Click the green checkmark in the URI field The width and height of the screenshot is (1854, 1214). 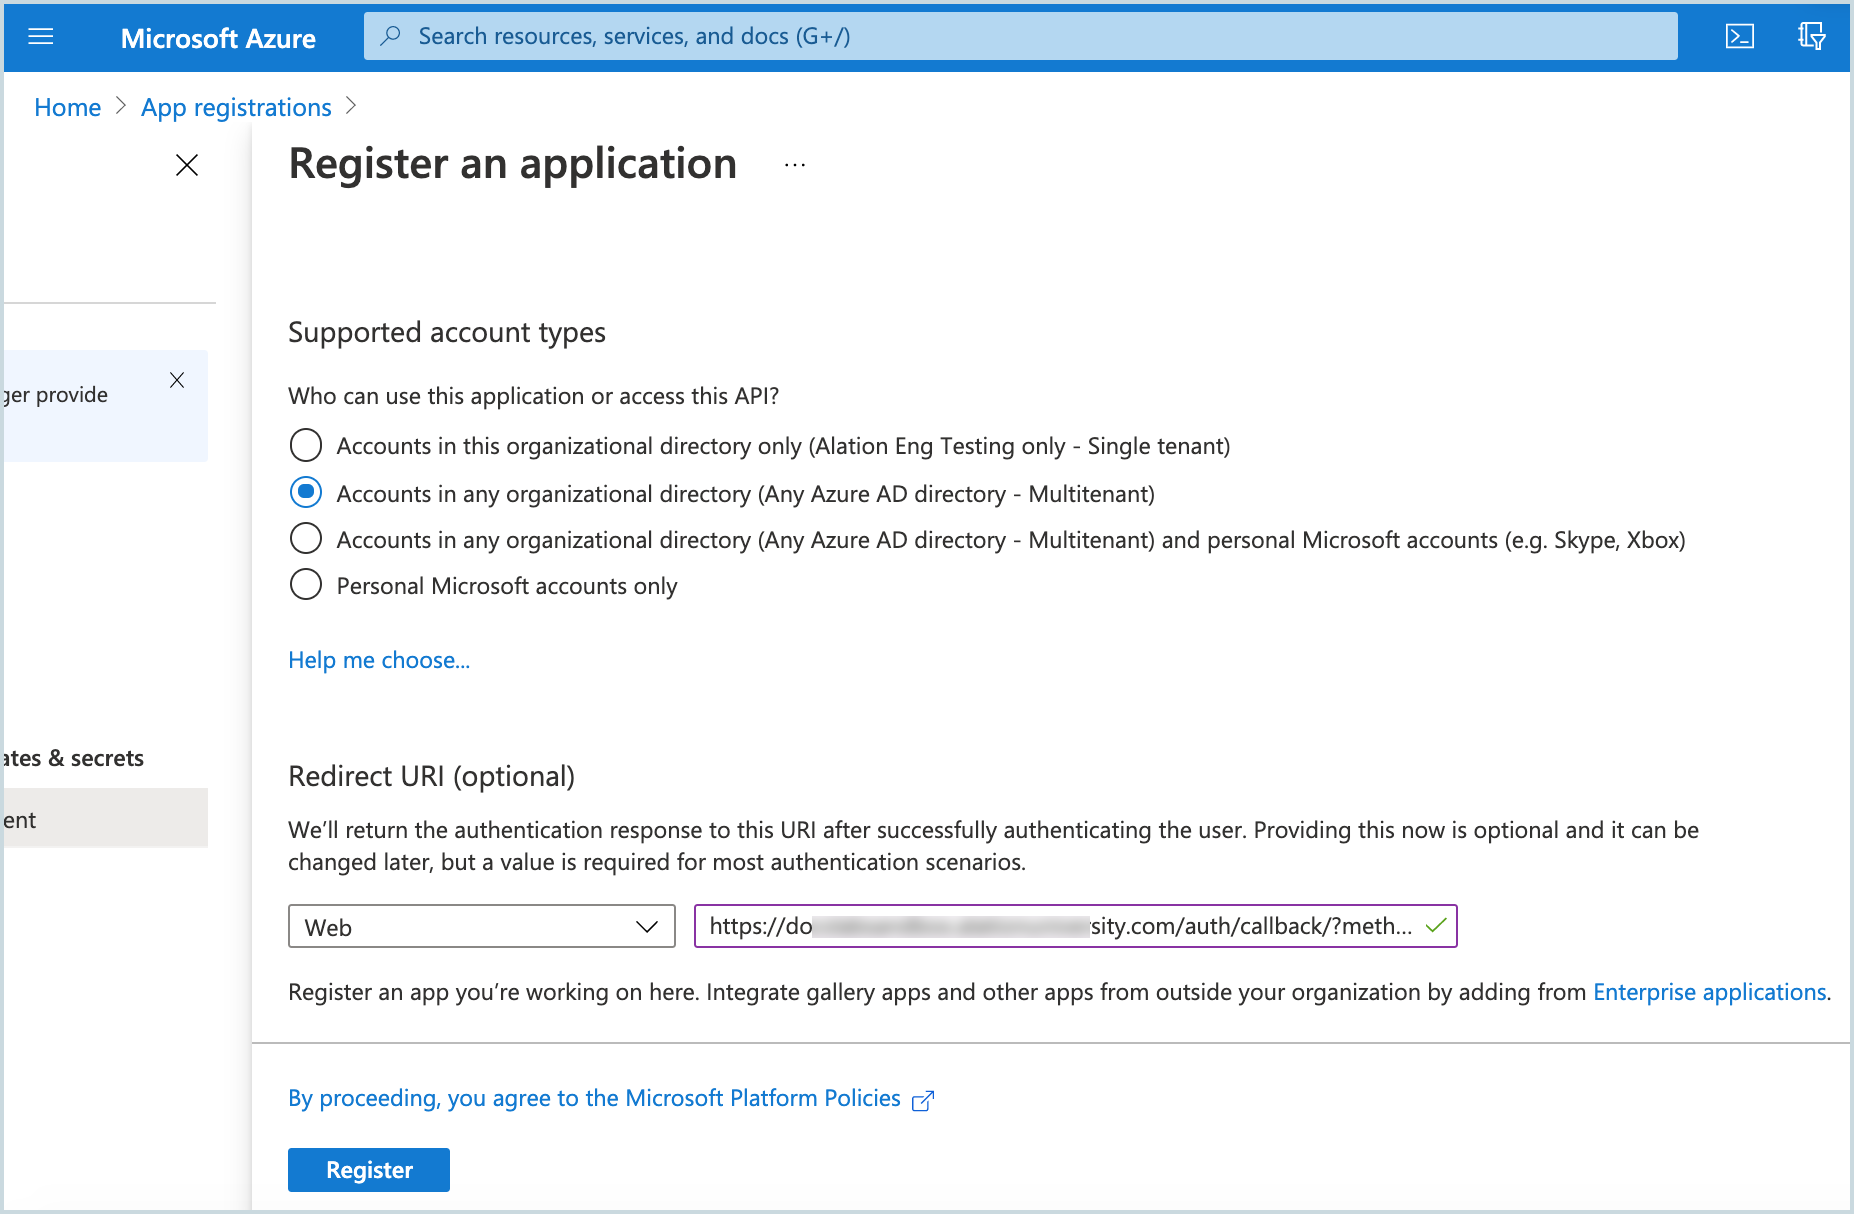tap(1436, 926)
